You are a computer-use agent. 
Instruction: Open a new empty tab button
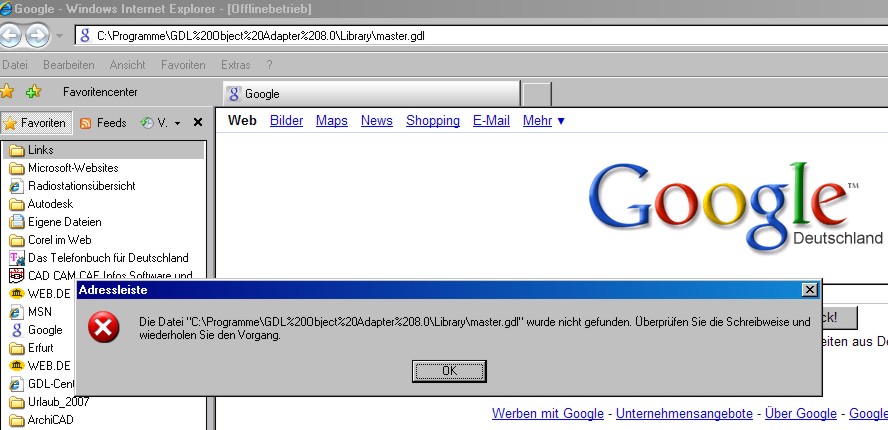[537, 94]
